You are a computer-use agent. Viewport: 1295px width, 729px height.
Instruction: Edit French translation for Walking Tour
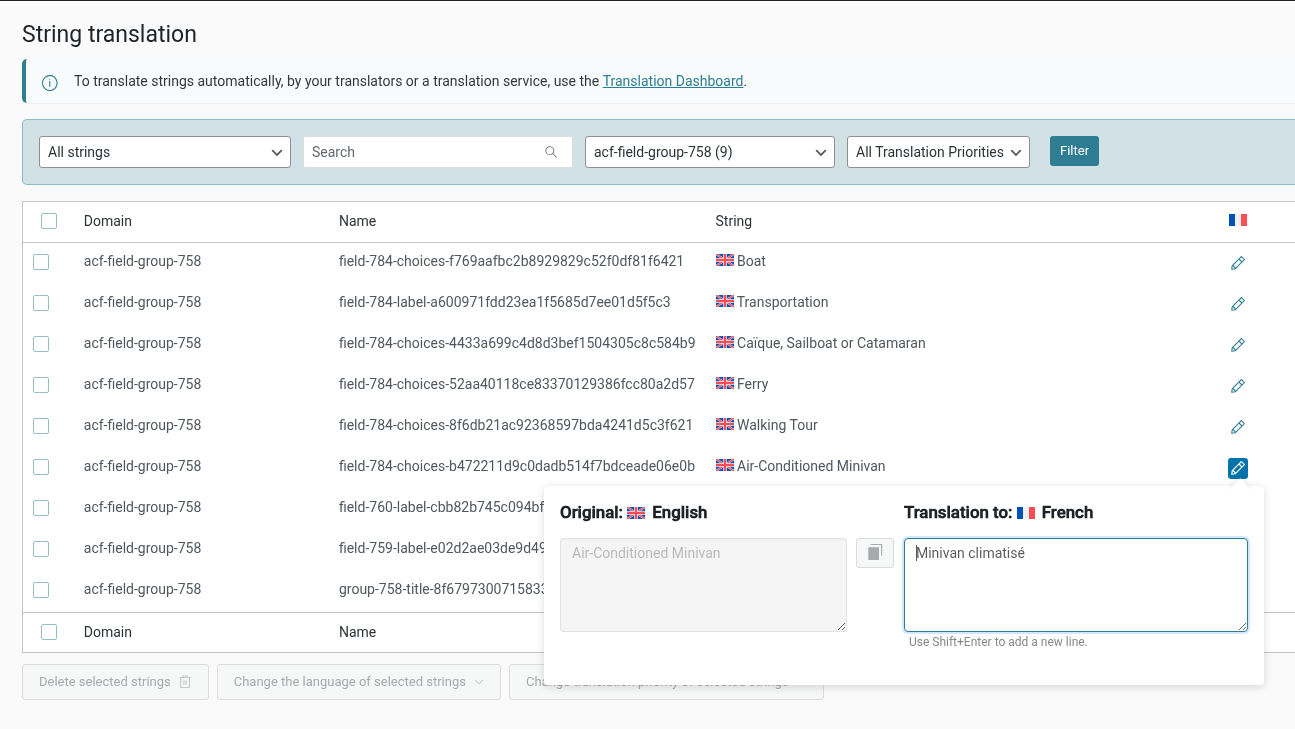pos(1237,427)
